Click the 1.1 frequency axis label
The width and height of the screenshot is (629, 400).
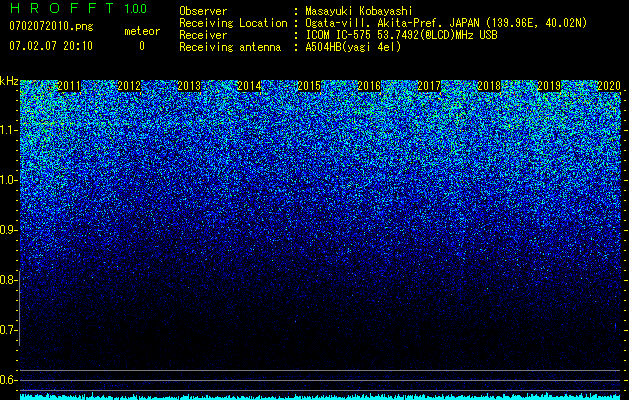[8, 130]
